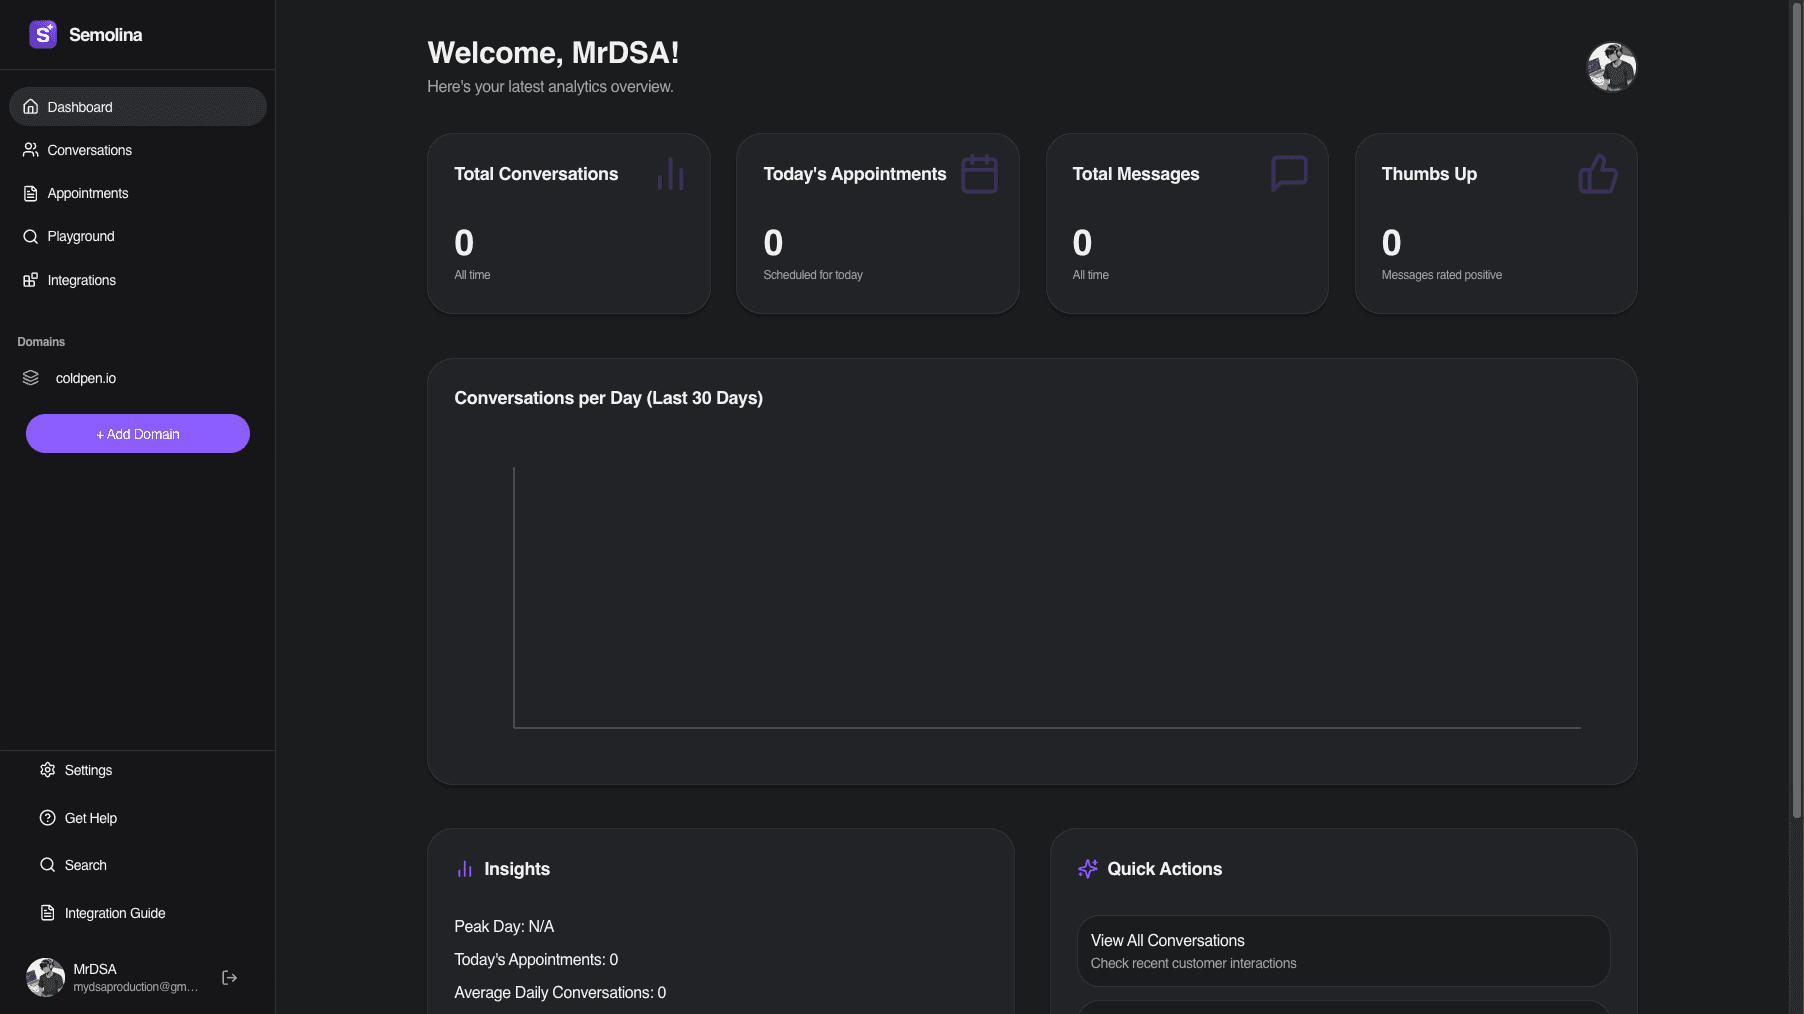Click the Semolina logo icon
Viewport: 1804px width, 1014px height.
tap(43, 35)
